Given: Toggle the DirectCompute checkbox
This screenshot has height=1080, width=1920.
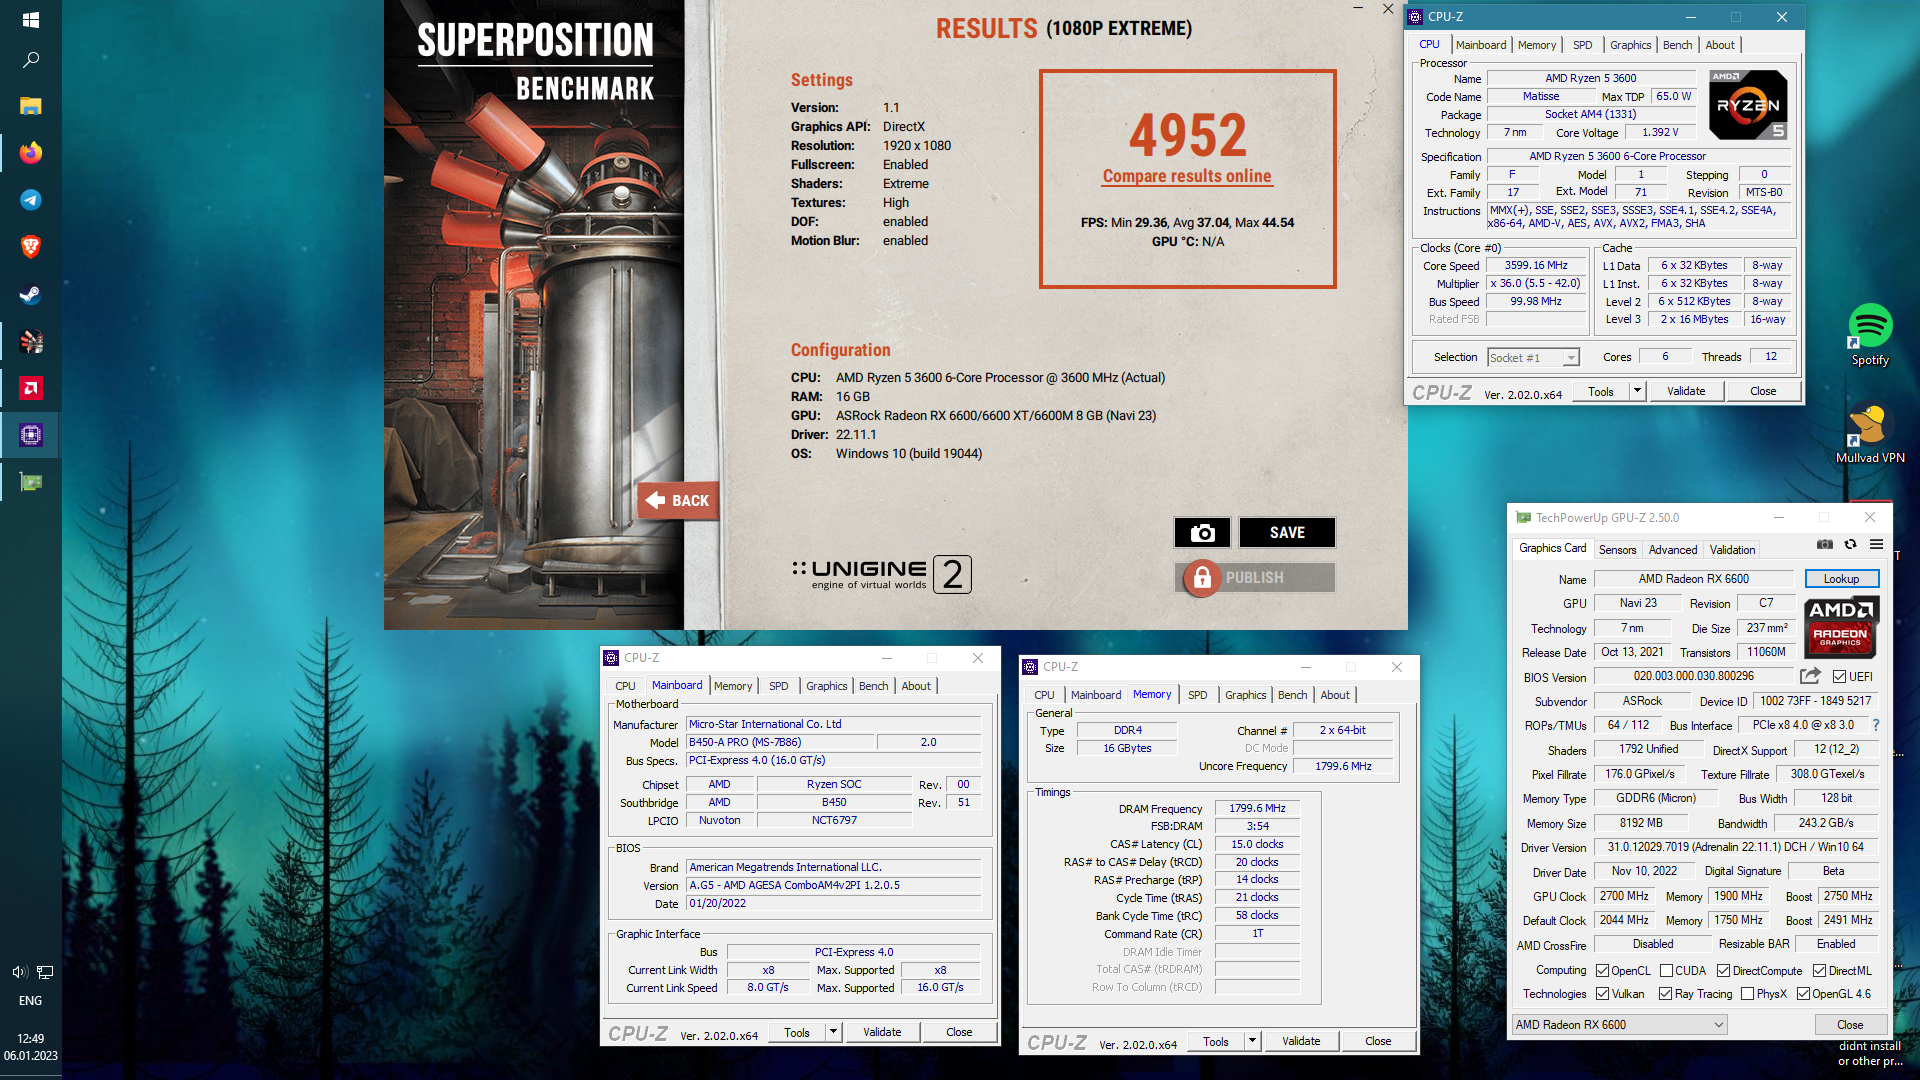Looking at the screenshot, I should click(x=1723, y=971).
